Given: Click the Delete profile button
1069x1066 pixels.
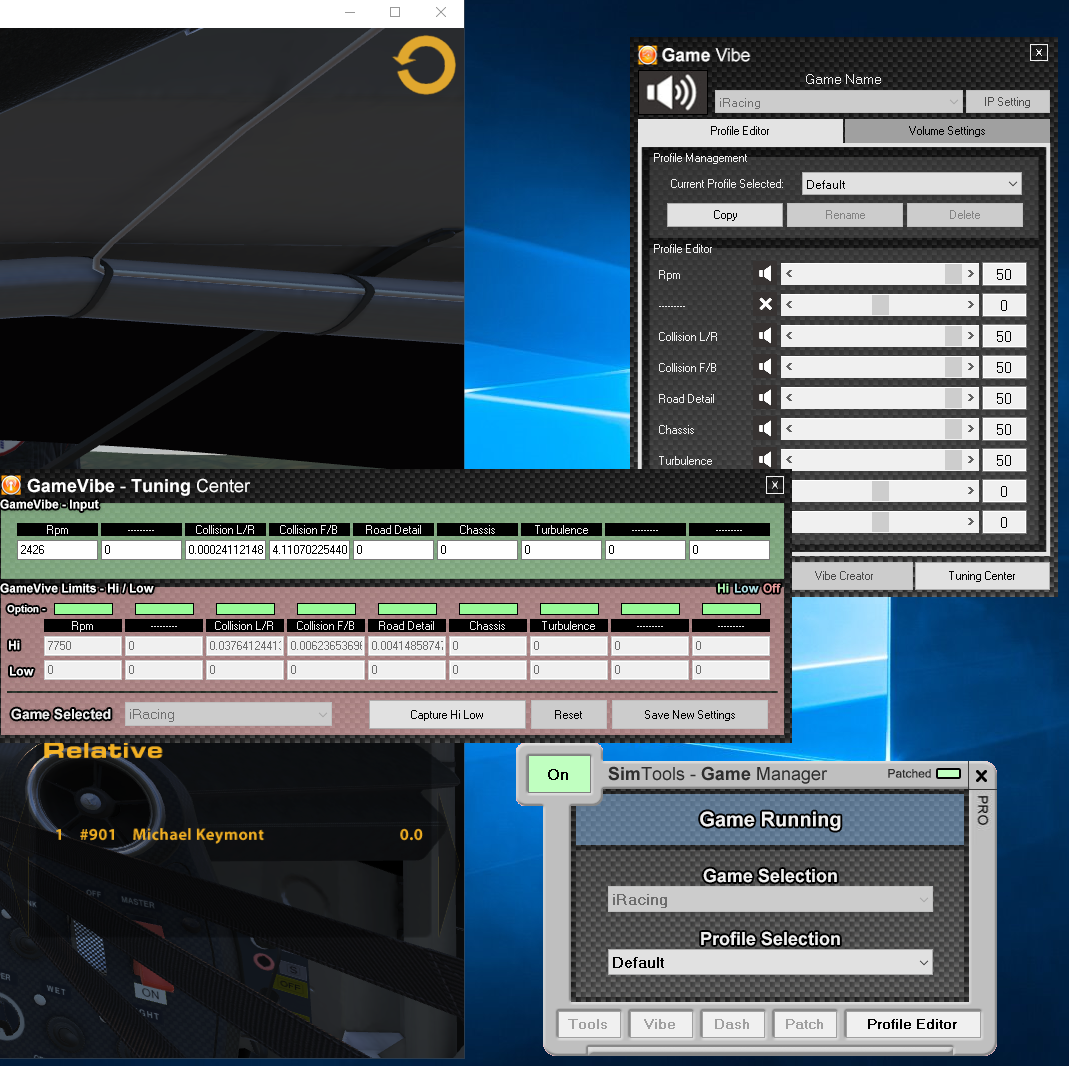Looking at the screenshot, I should click(965, 215).
